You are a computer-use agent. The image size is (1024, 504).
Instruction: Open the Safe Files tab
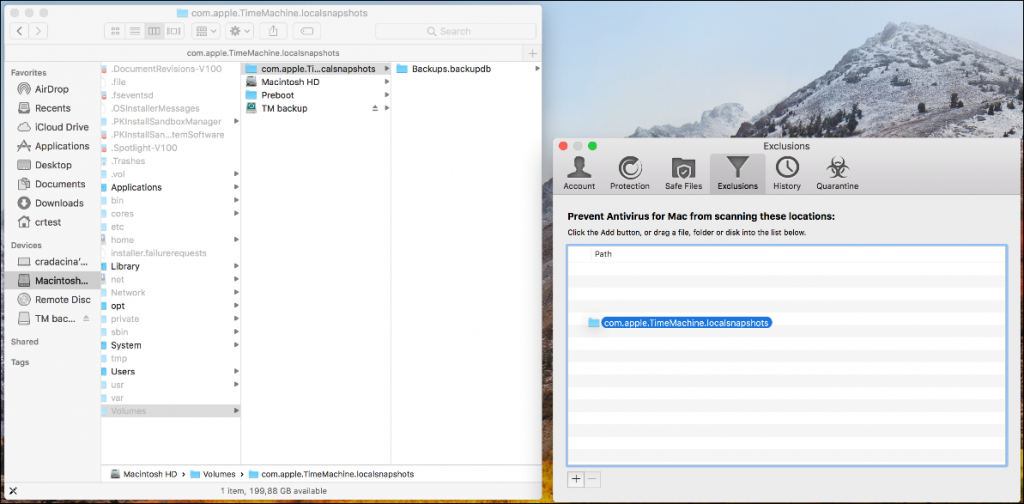point(683,174)
